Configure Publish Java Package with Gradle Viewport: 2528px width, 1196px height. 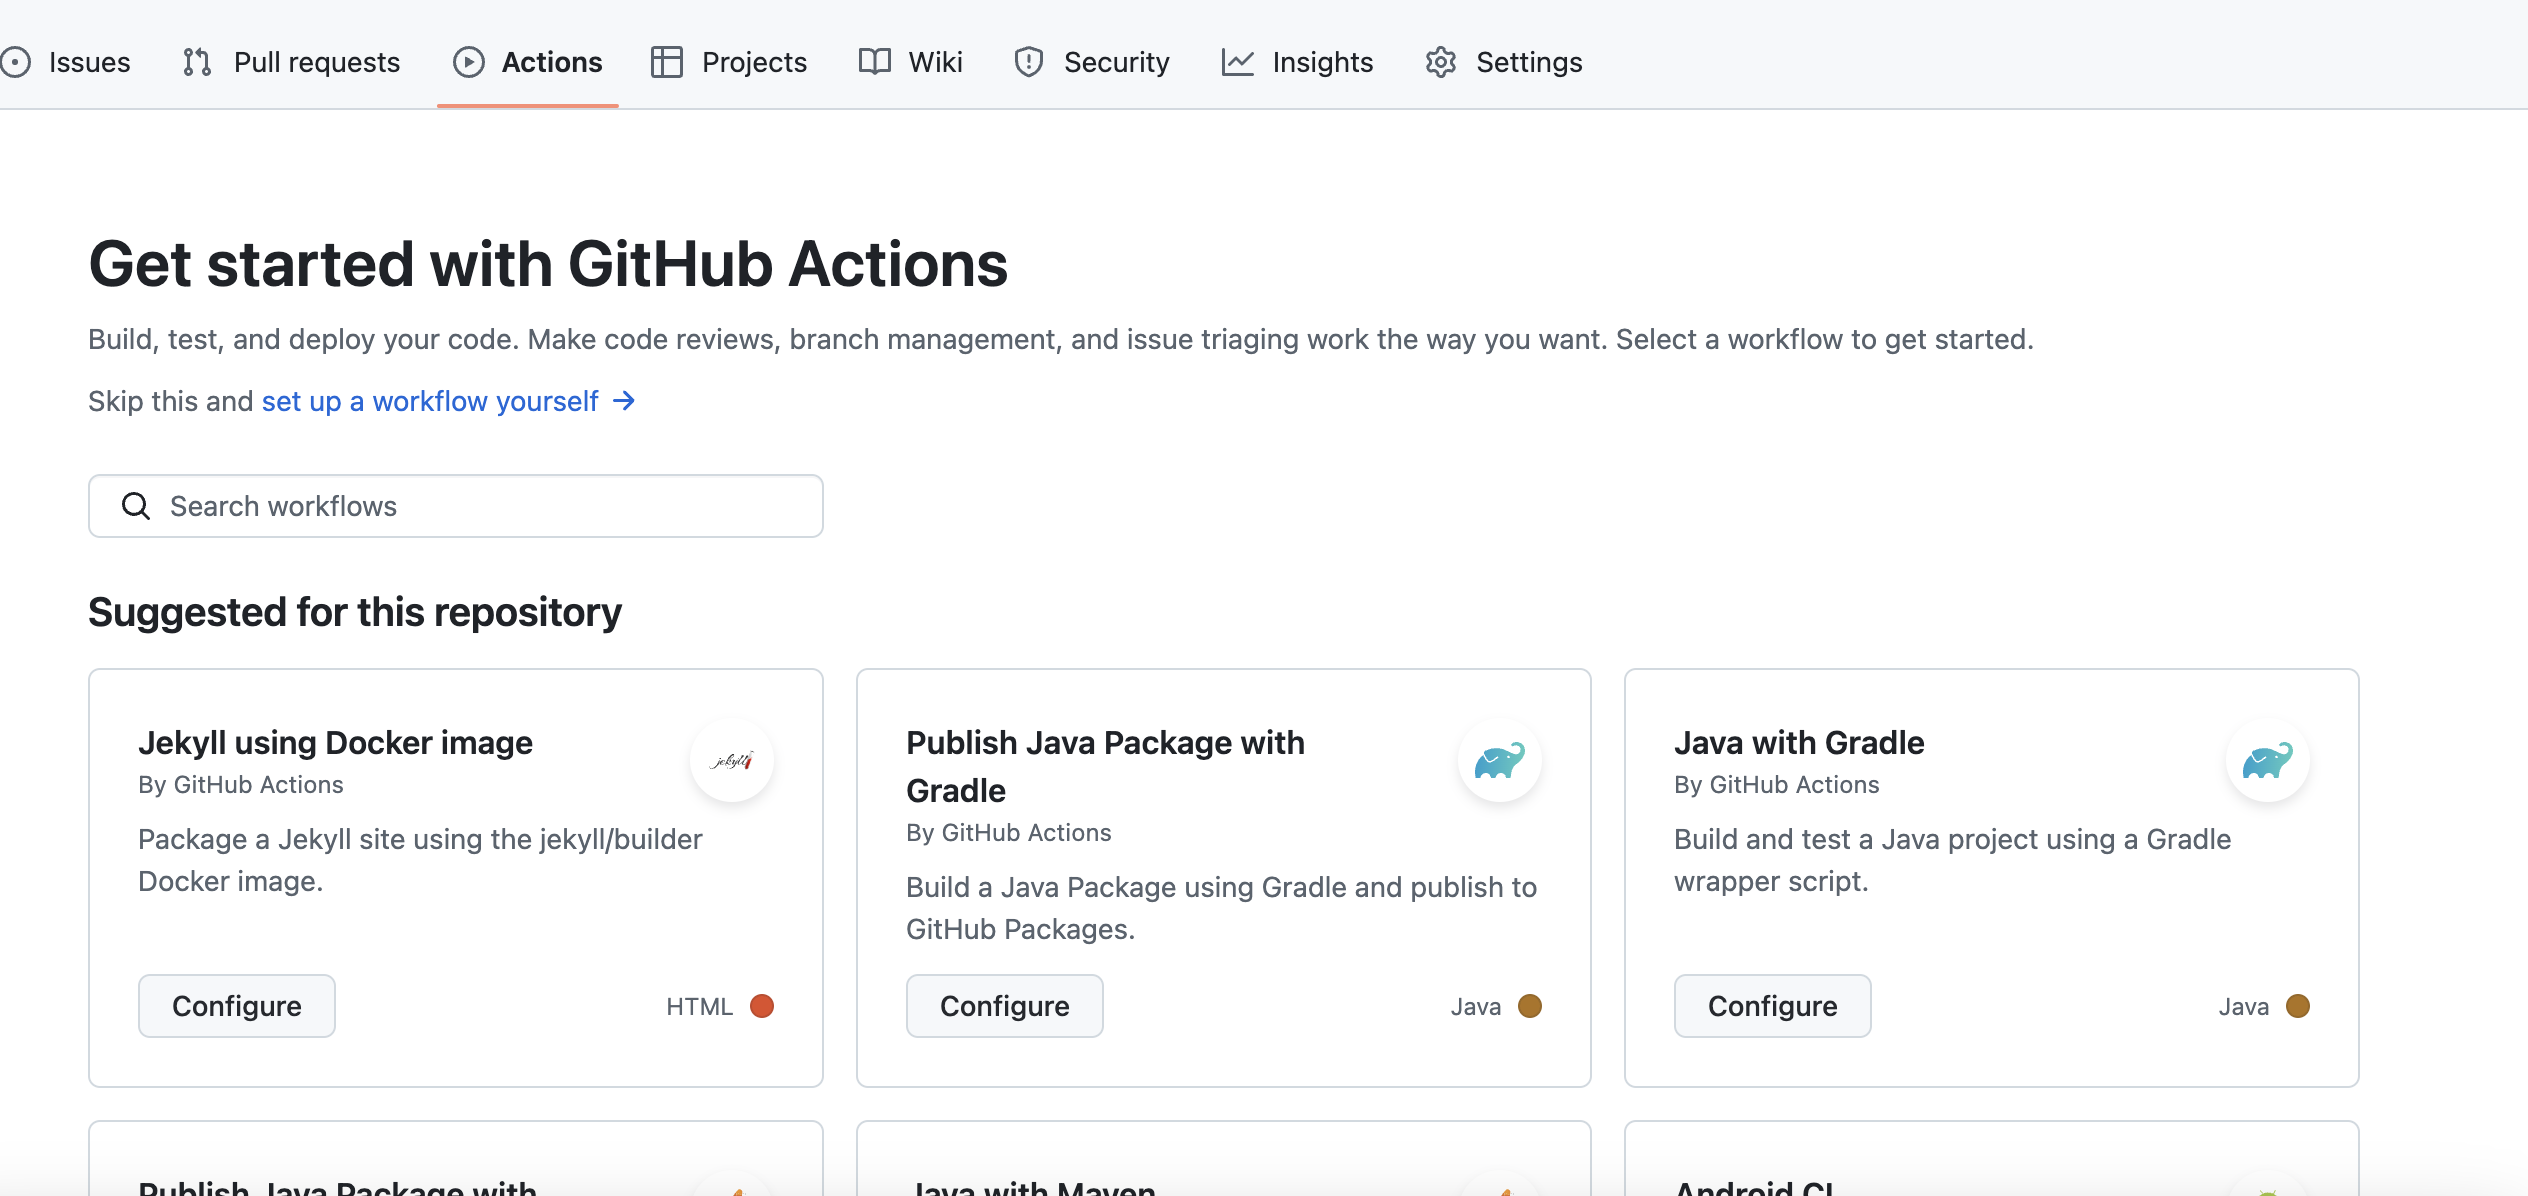(x=1004, y=1006)
